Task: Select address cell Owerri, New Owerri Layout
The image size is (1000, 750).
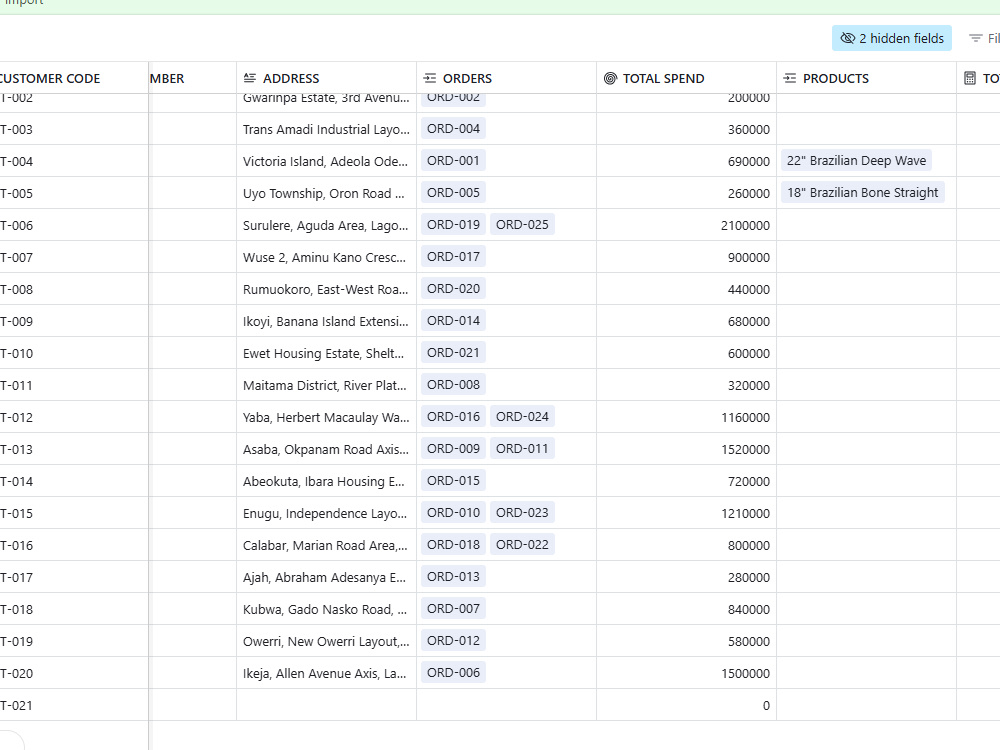Action: coord(327,641)
